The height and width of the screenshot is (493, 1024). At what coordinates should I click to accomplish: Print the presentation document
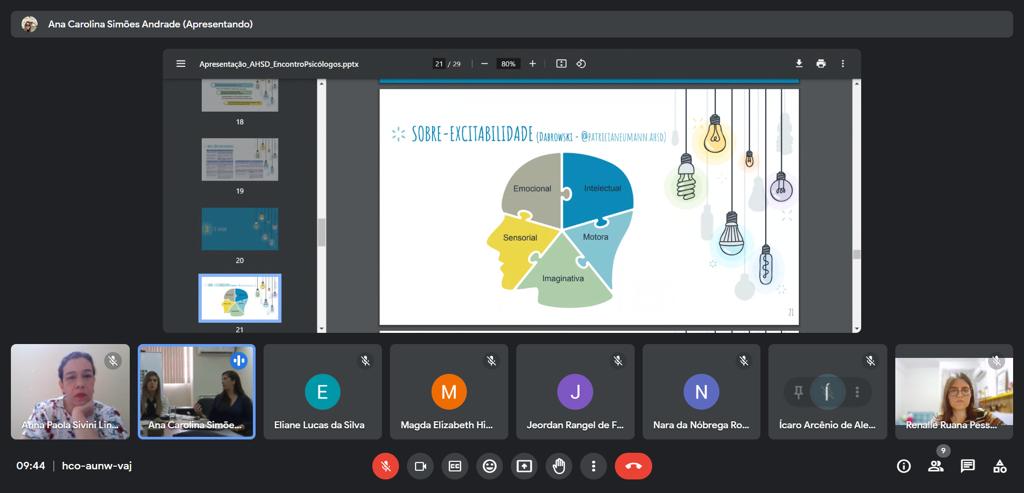821,64
